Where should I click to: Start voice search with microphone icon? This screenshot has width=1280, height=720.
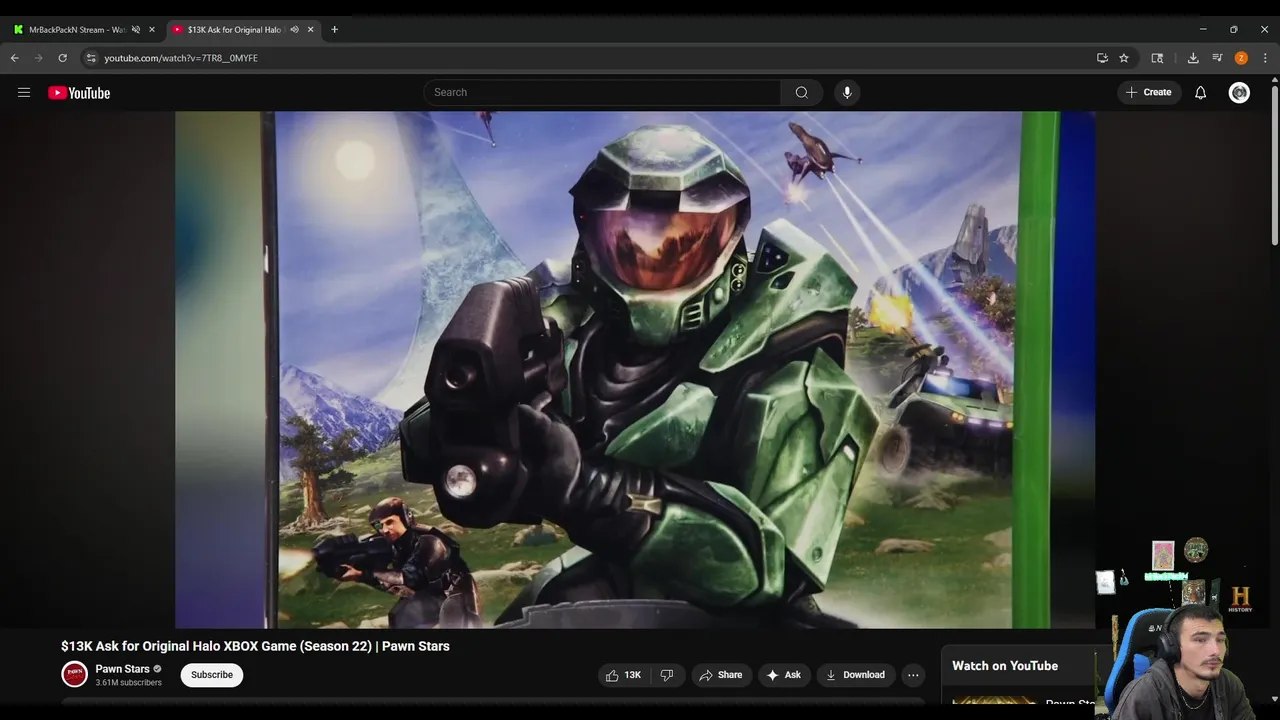[x=847, y=92]
